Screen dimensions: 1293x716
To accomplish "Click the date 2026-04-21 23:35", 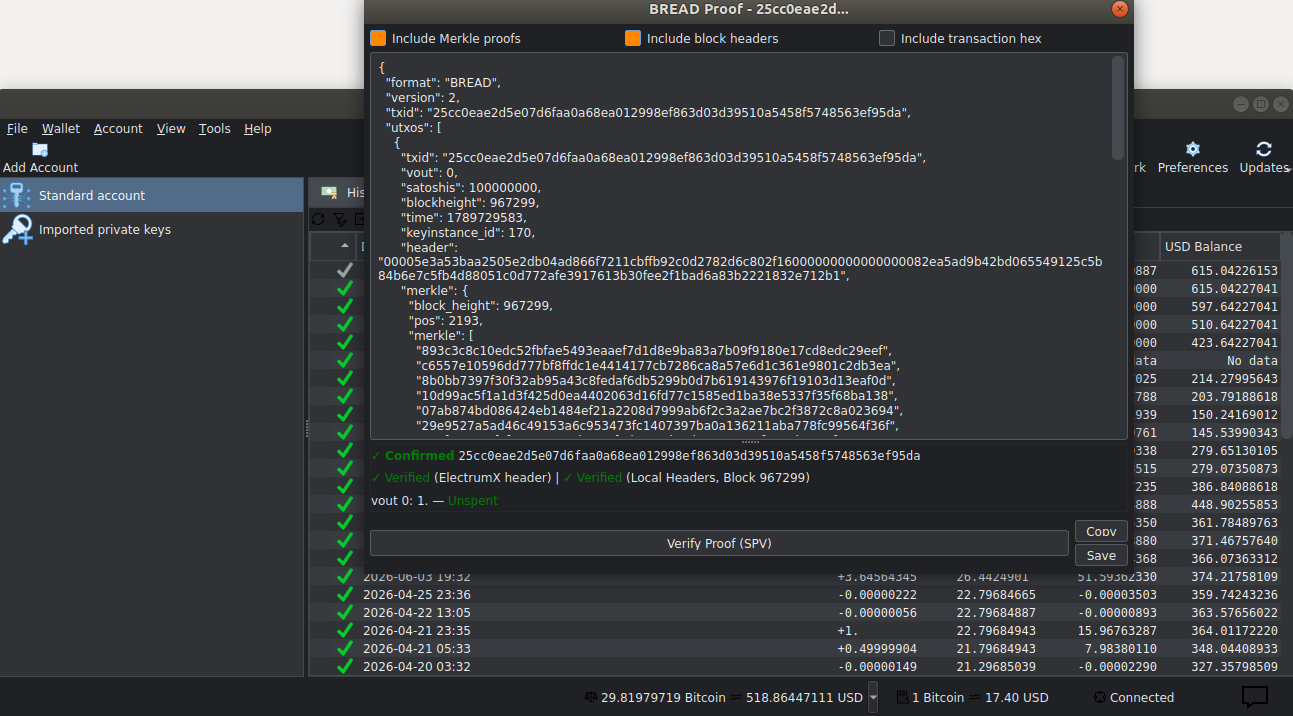I will click(417, 630).
